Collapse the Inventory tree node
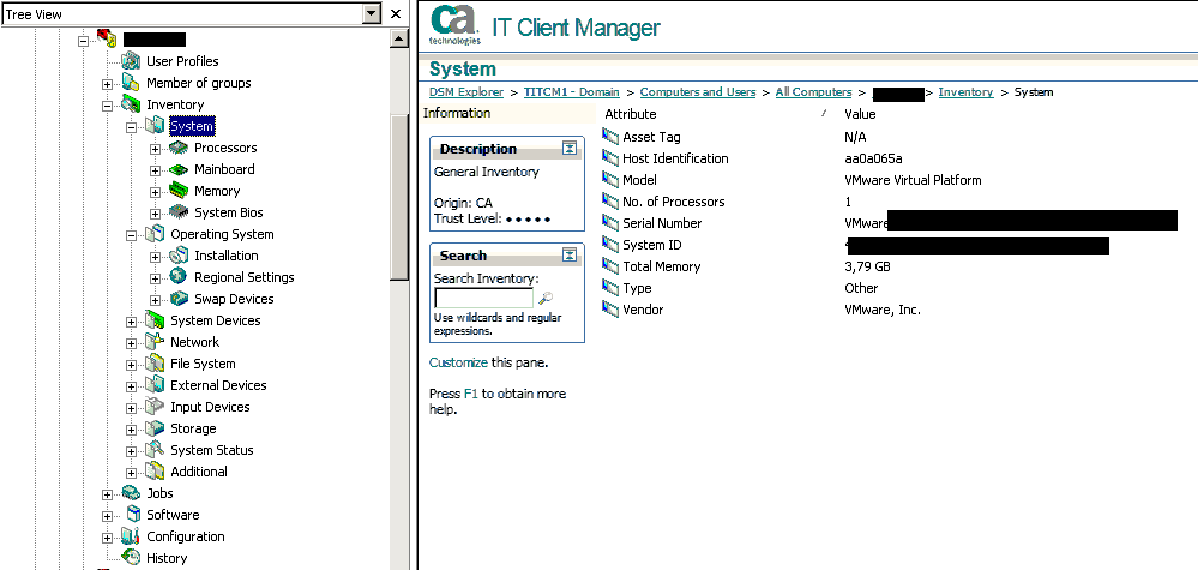1198x570 pixels. click(107, 105)
